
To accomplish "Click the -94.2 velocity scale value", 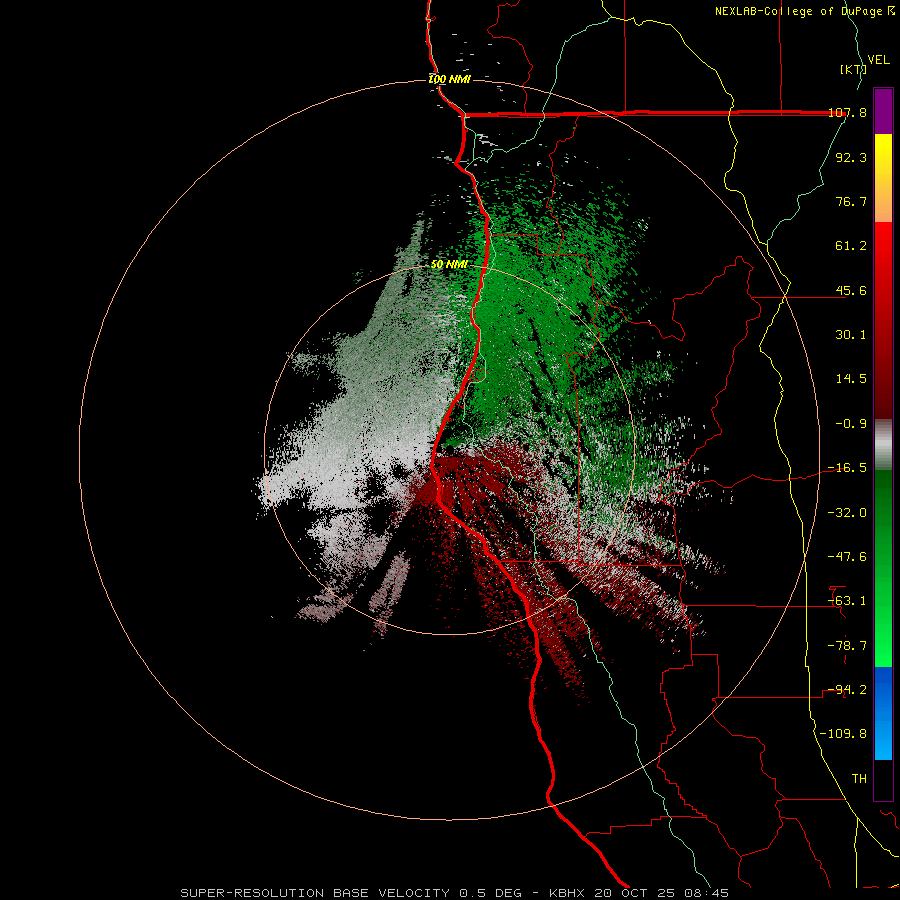I will click(x=847, y=690).
